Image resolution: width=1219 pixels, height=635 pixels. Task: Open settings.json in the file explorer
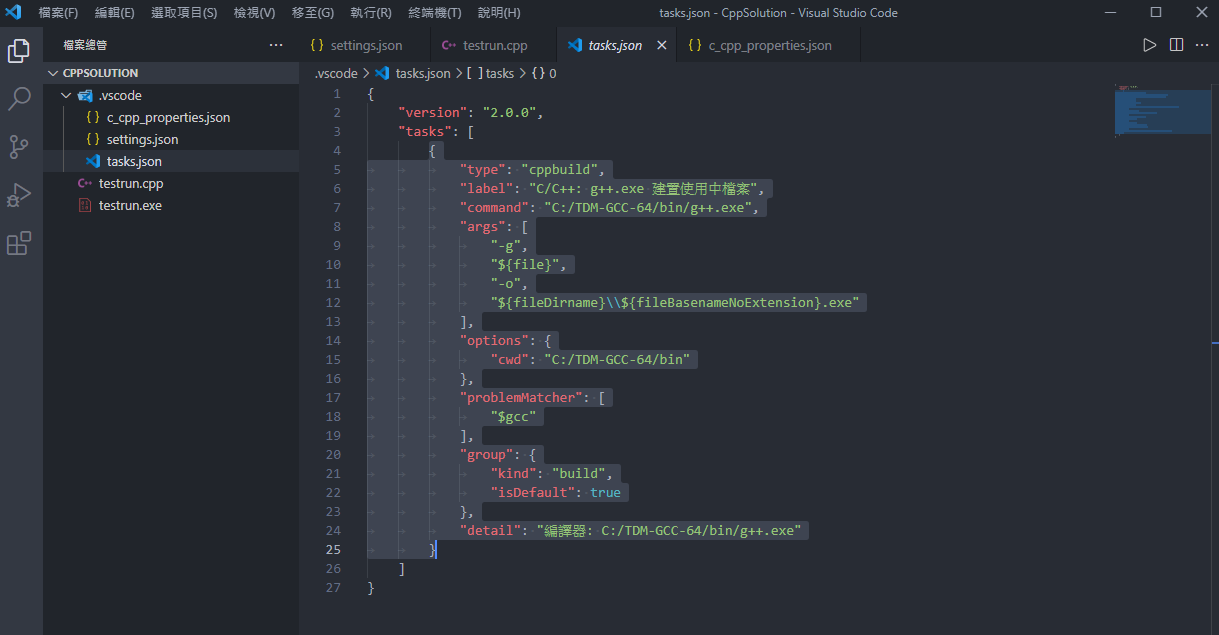tap(142, 139)
